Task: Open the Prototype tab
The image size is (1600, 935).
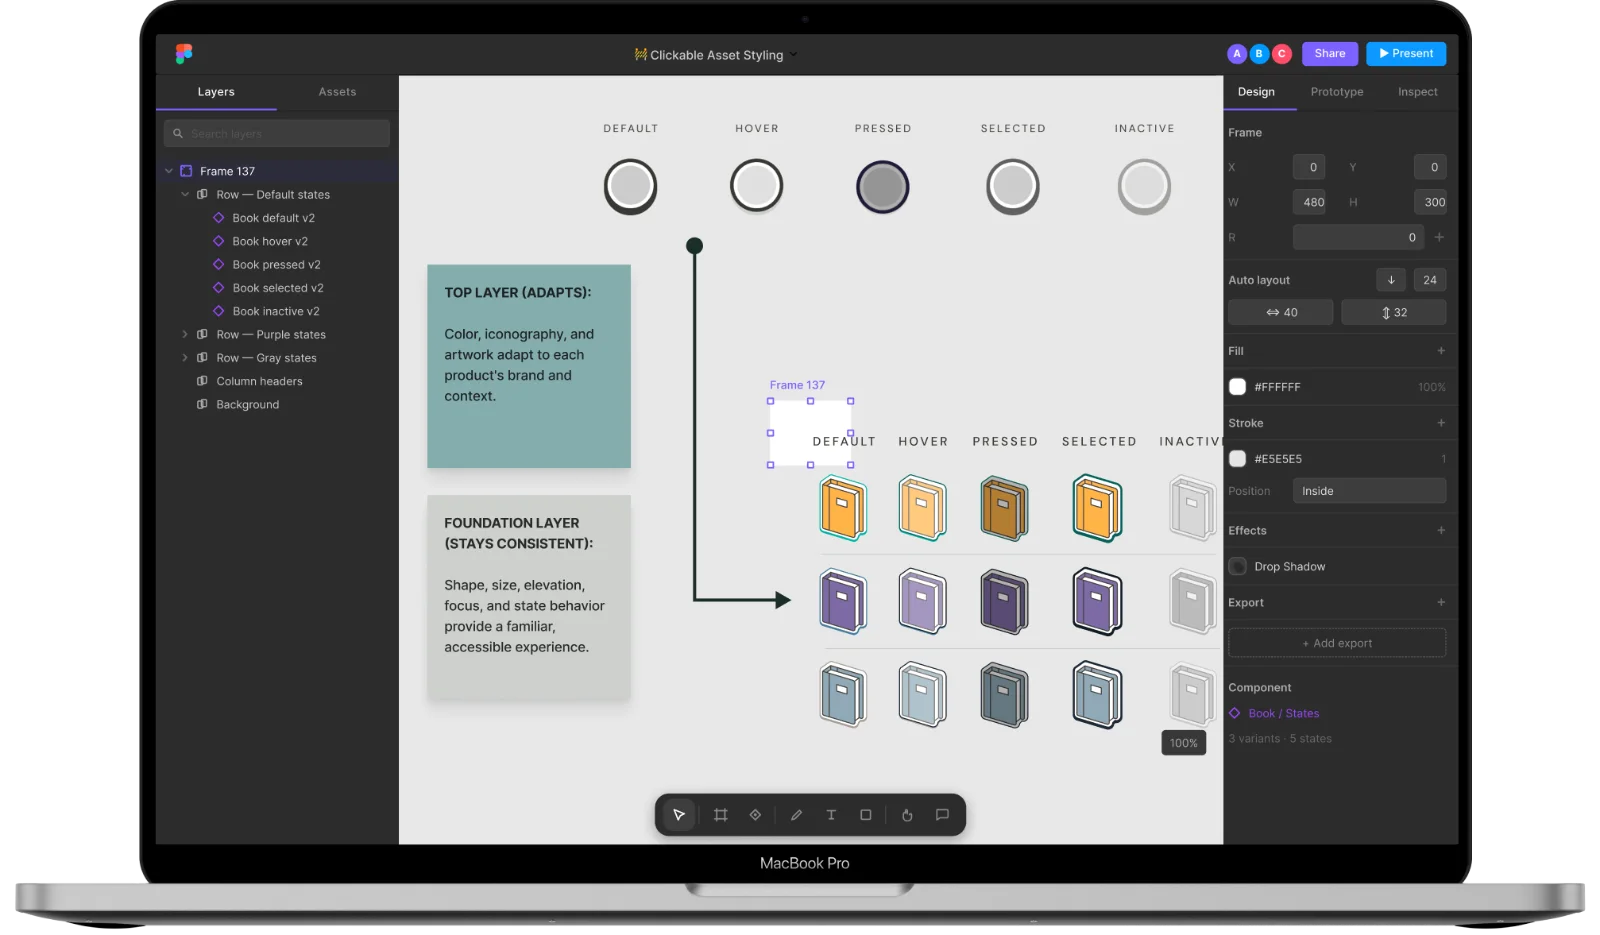Action: click(1337, 92)
